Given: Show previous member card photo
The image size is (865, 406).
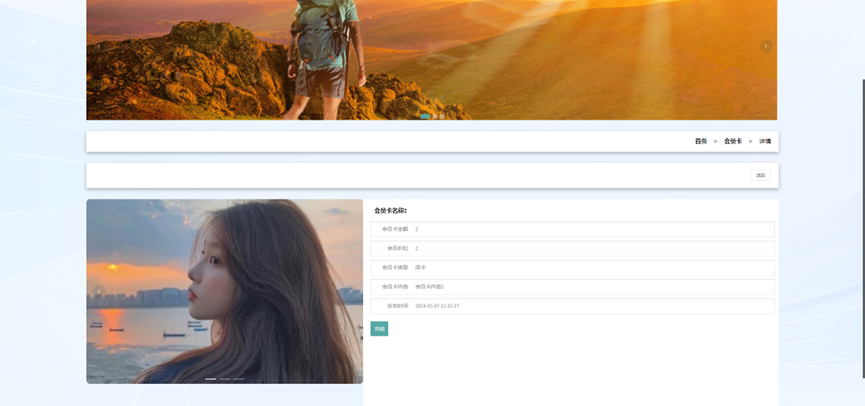Looking at the screenshot, I should tap(99, 291).
